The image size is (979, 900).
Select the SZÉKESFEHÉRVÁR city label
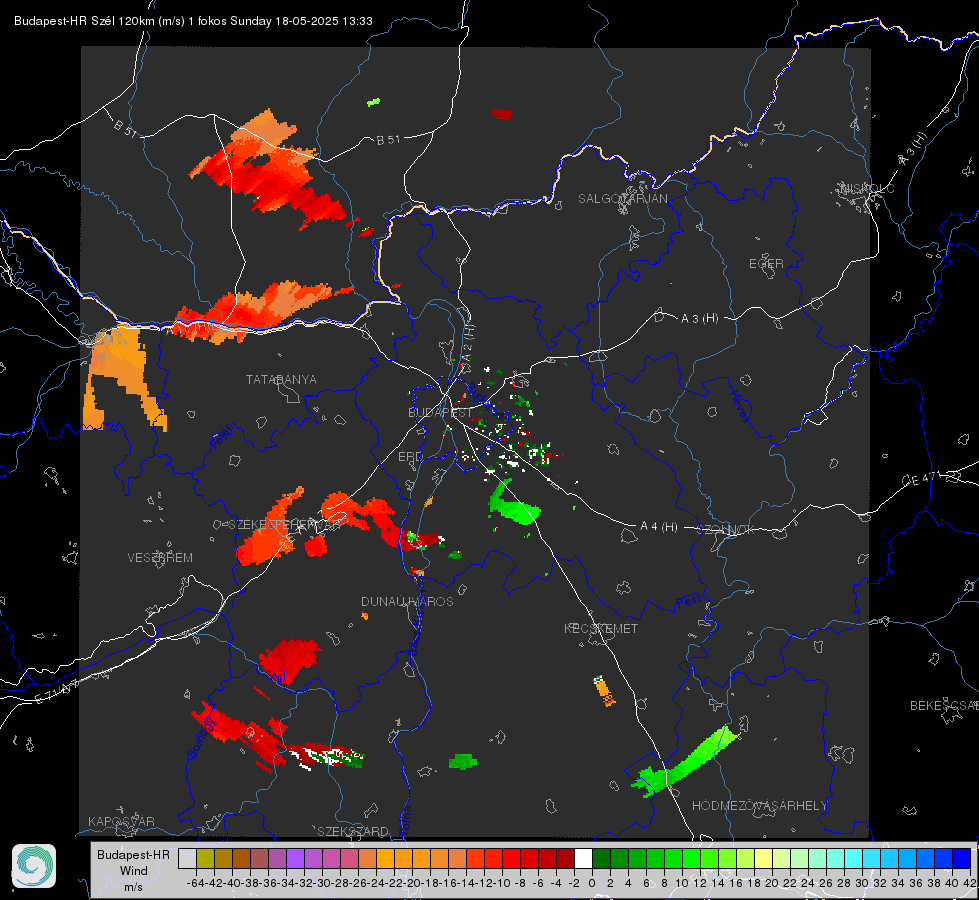tap(284, 525)
